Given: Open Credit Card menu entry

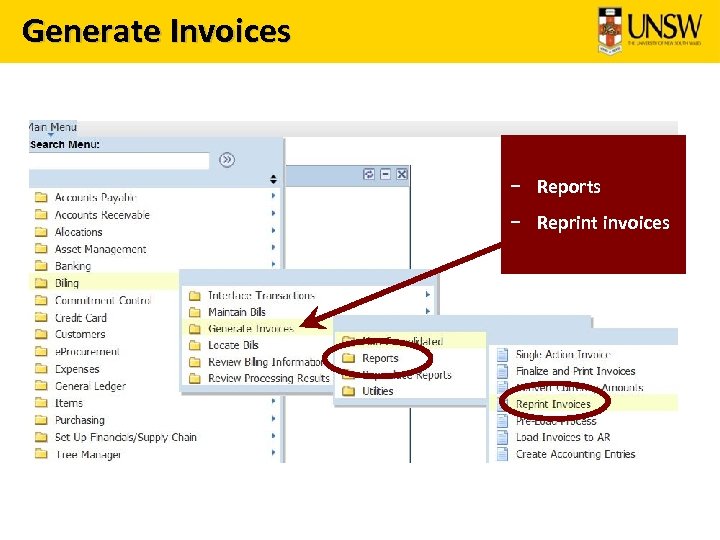Looking at the screenshot, I should tap(80, 318).
